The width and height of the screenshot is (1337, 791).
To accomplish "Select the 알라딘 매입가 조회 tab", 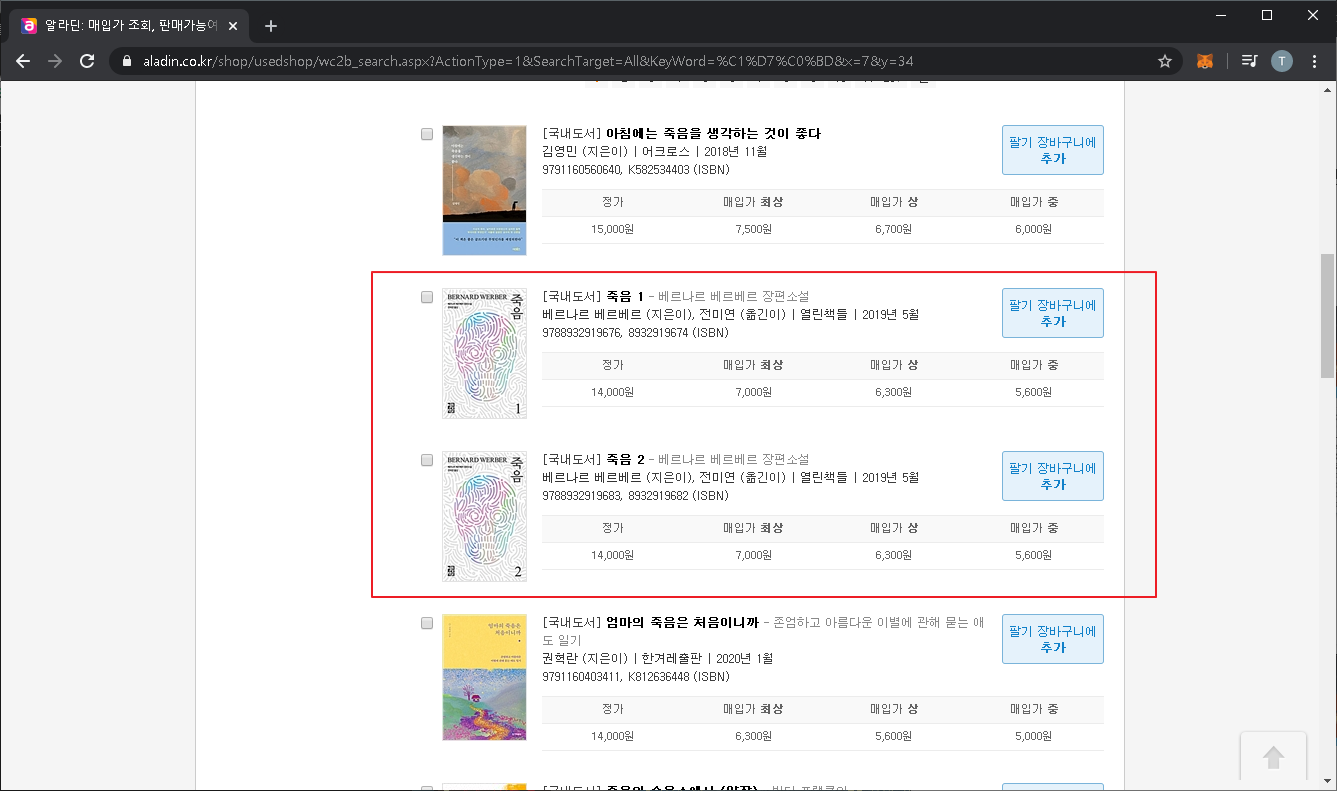I will pyautogui.click(x=128, y=26).
